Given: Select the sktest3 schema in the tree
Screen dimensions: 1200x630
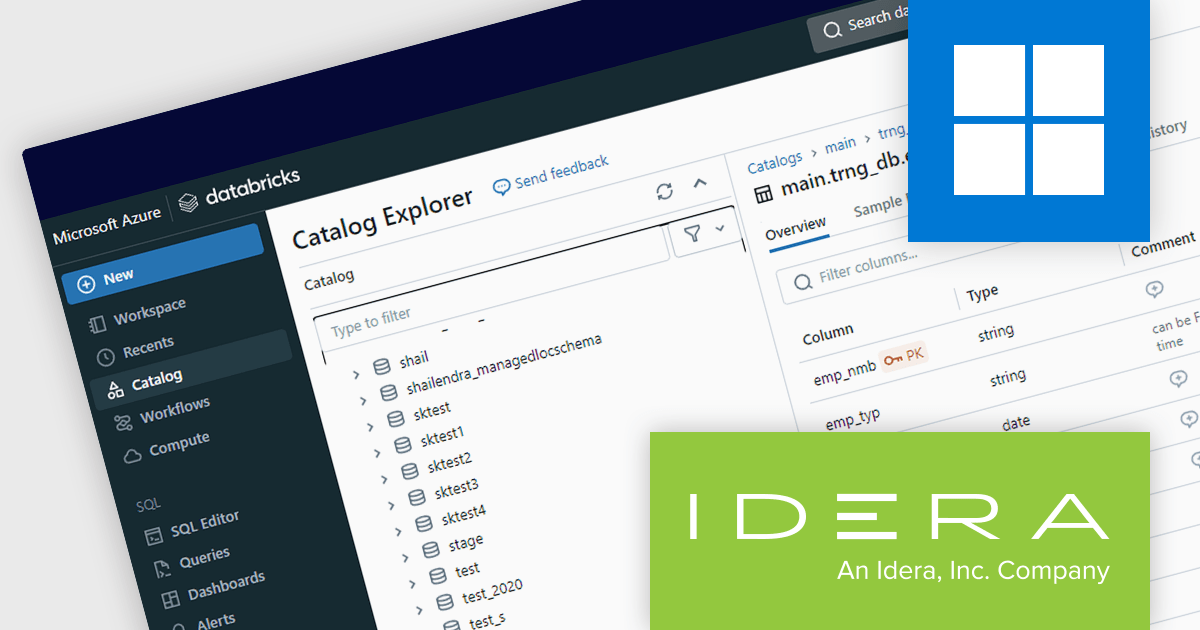Looking at the screenshot, I should click(x=456, y=490).
